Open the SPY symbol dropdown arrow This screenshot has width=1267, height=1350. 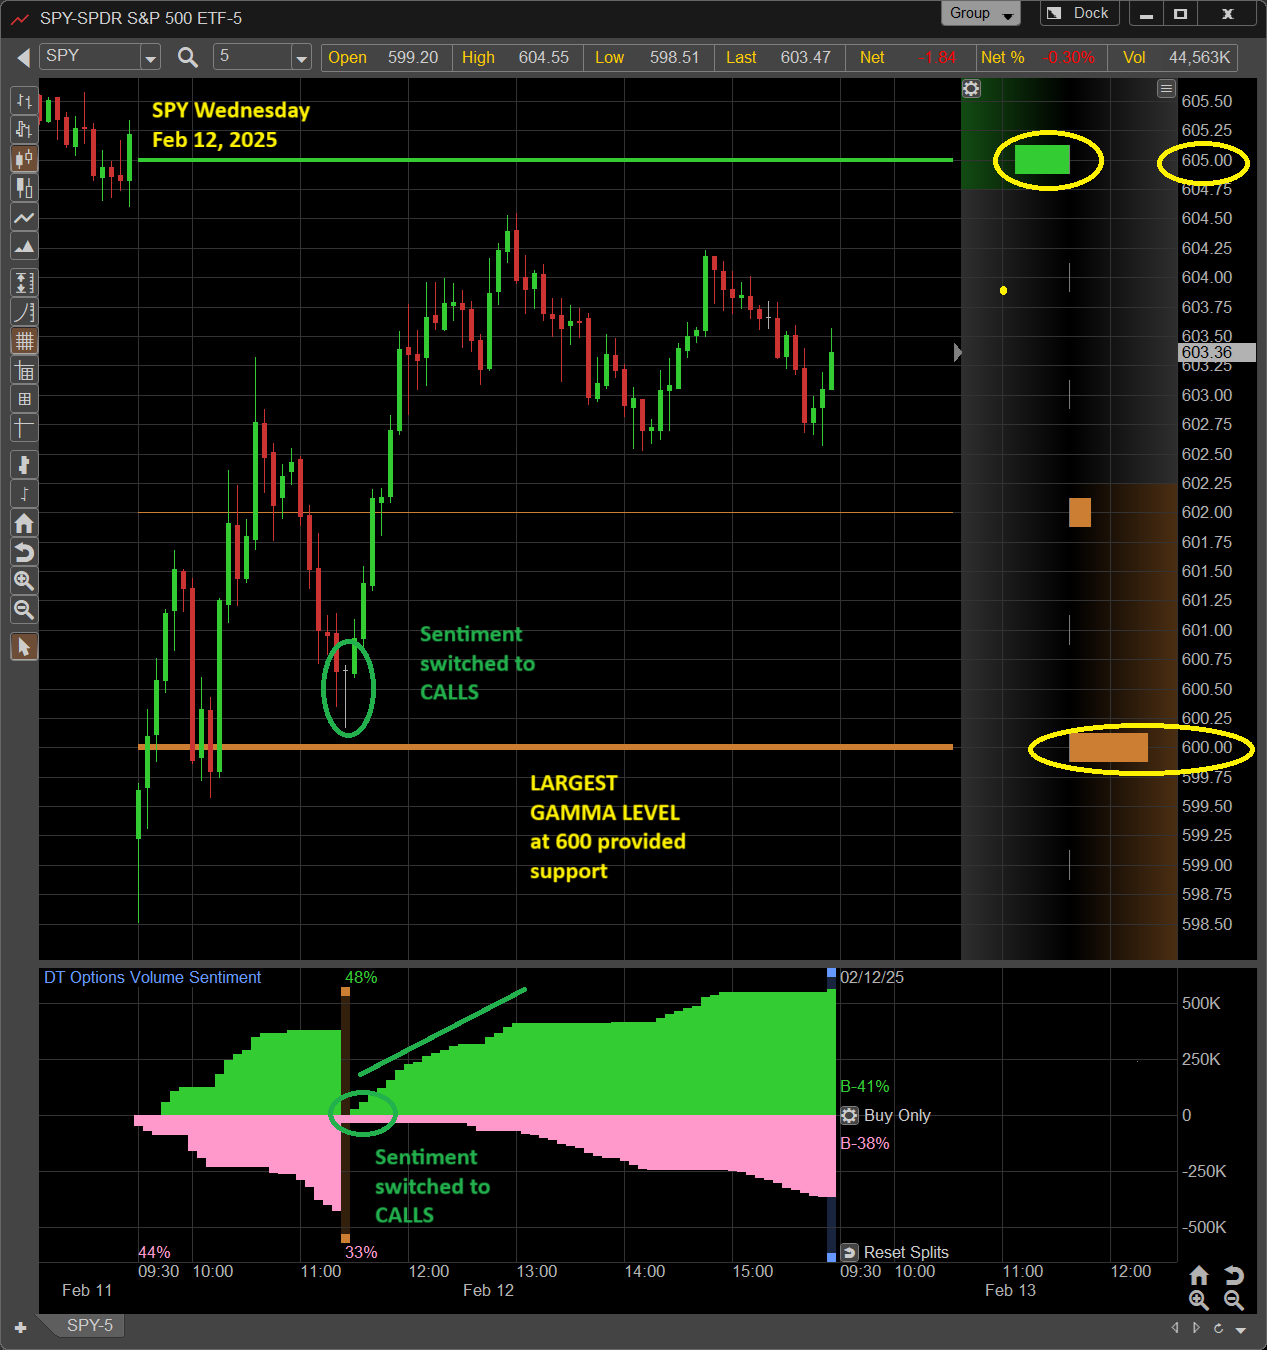(150, 58)
